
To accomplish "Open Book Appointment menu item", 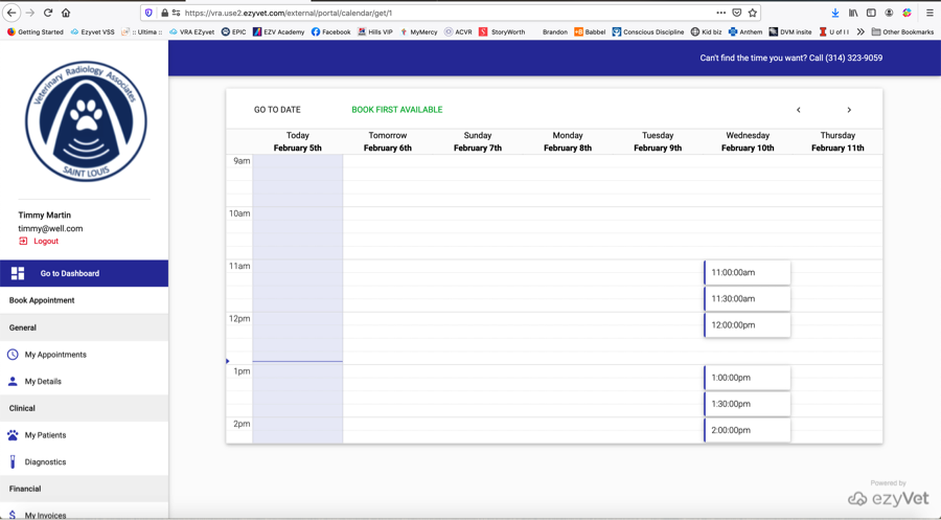I will point(42,300).
